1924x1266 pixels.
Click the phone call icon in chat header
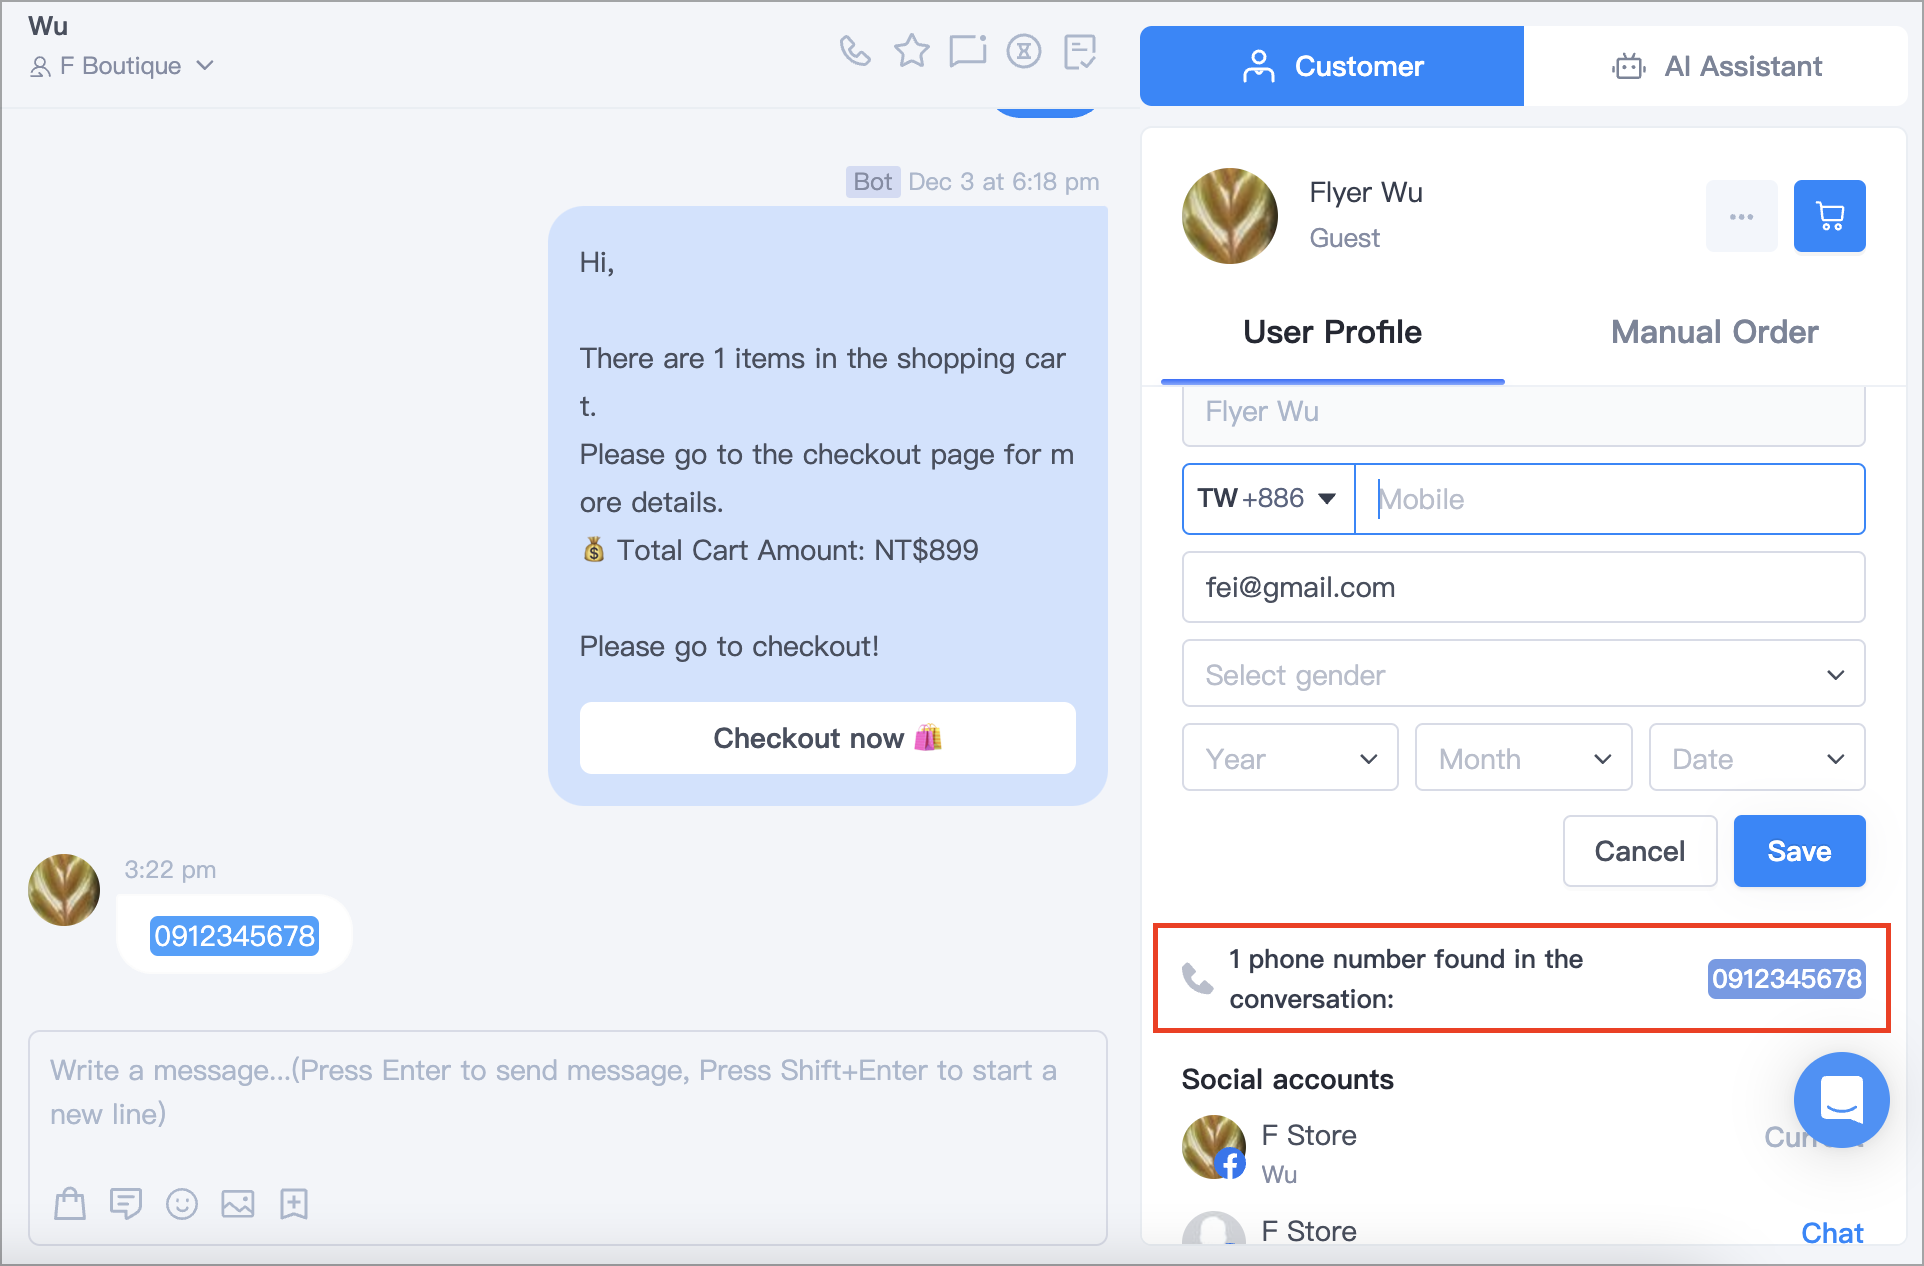855,50
